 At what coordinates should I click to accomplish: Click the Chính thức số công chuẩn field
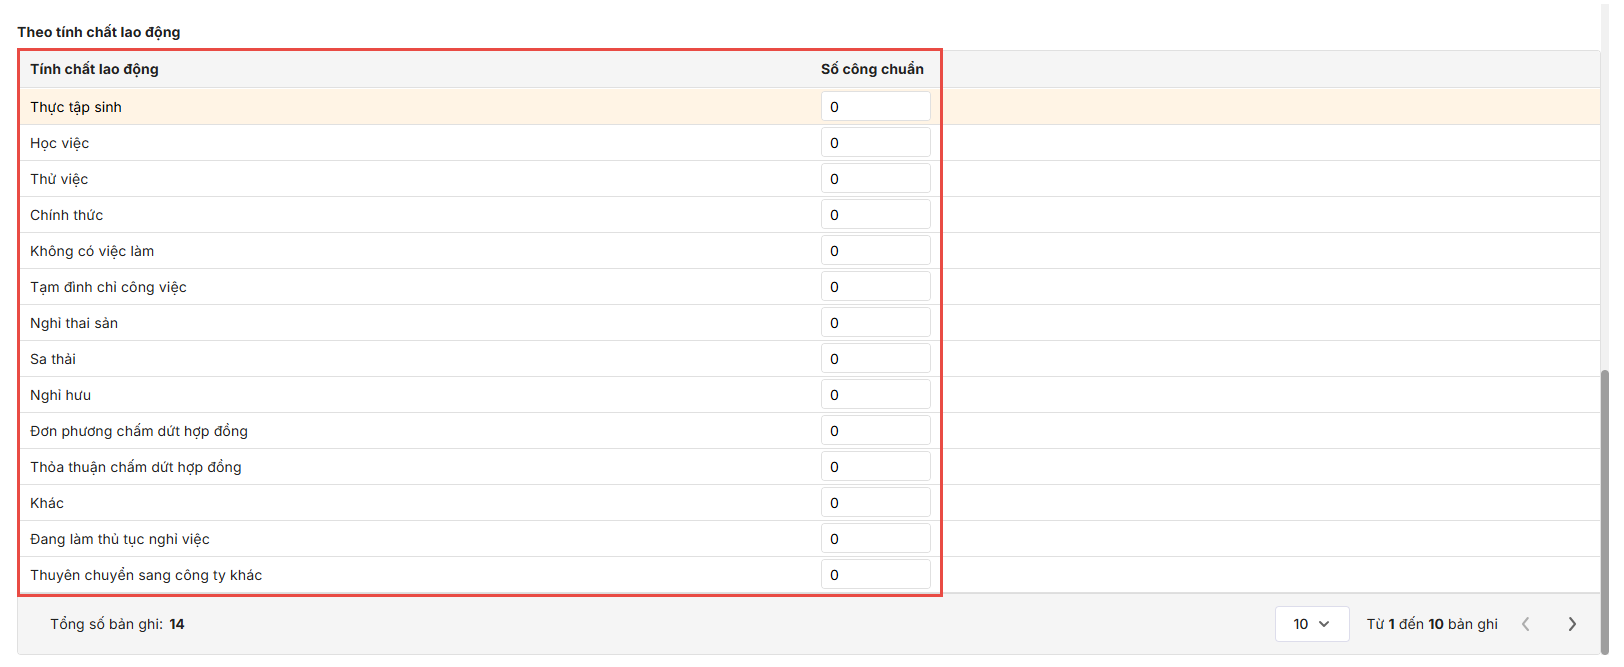[x=875, y=215]
